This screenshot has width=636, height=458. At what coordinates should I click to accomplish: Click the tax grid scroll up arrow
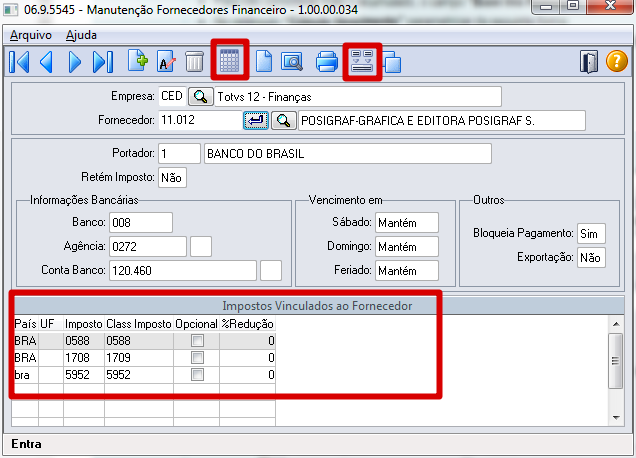point(616,324)
